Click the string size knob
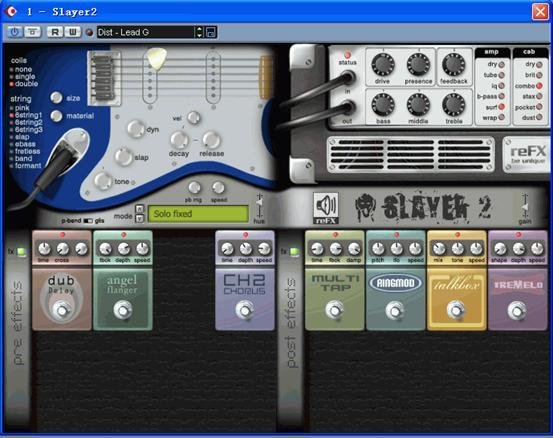 tap(56, 98)
